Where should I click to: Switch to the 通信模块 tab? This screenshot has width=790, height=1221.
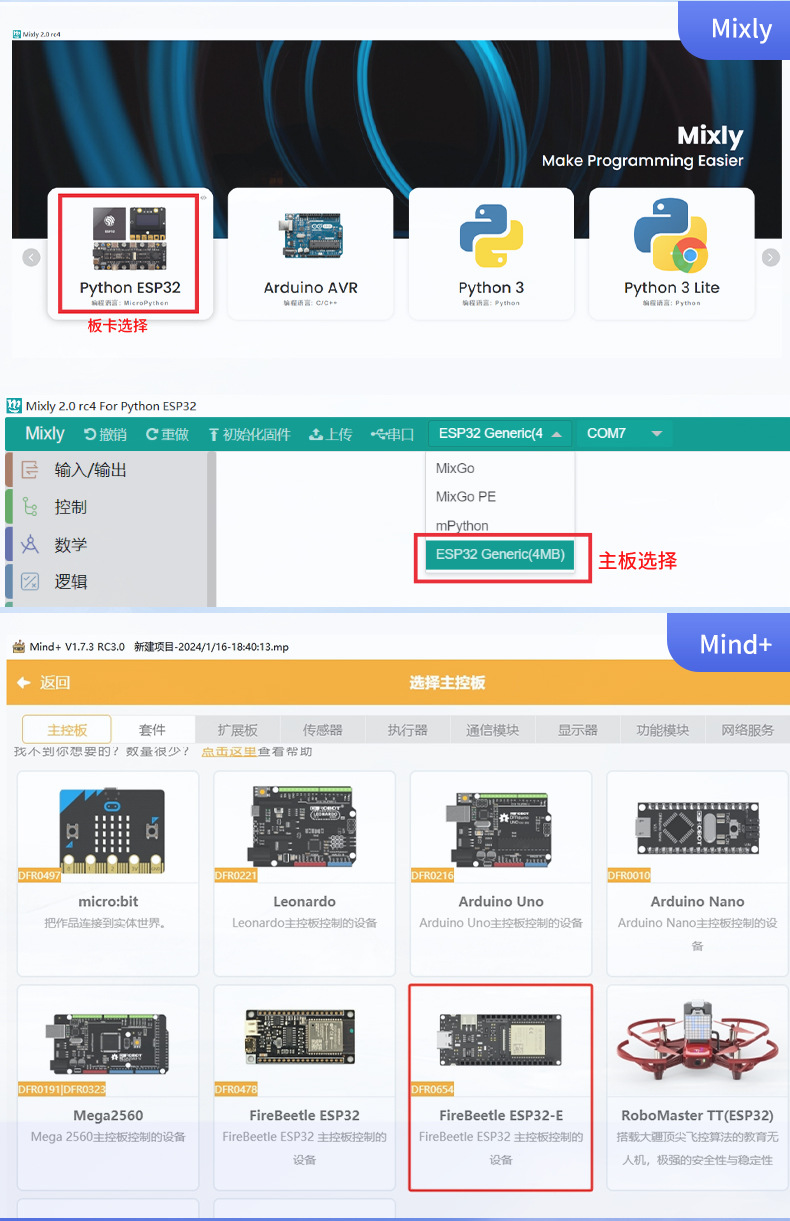(x=493, y=730)
